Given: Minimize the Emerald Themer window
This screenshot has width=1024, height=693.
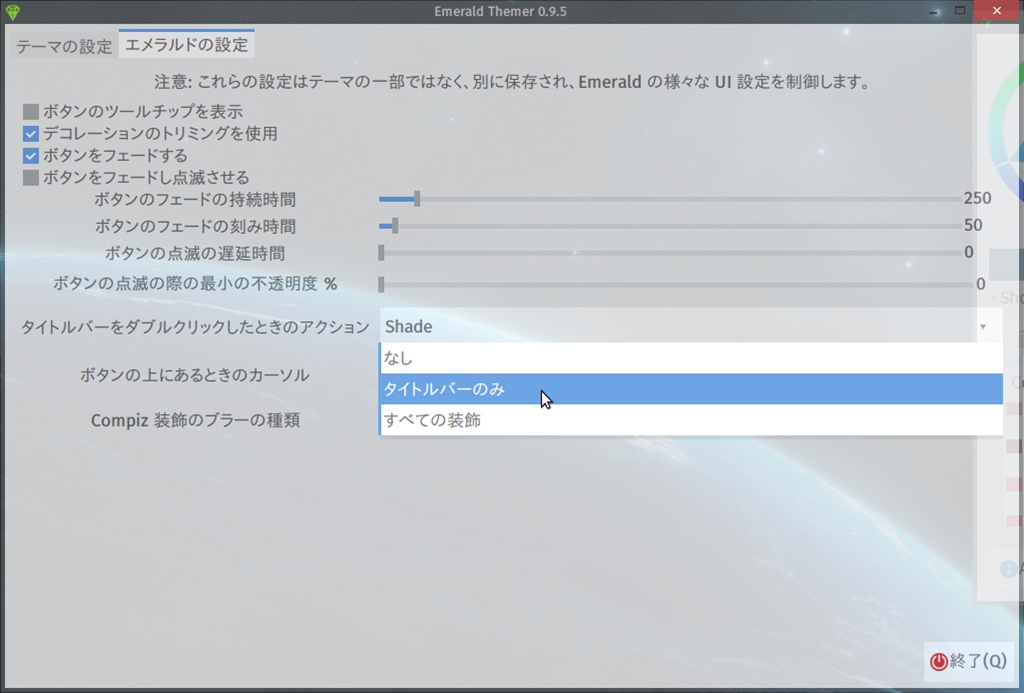Looking at the screenshot, I should coord(935,11).
